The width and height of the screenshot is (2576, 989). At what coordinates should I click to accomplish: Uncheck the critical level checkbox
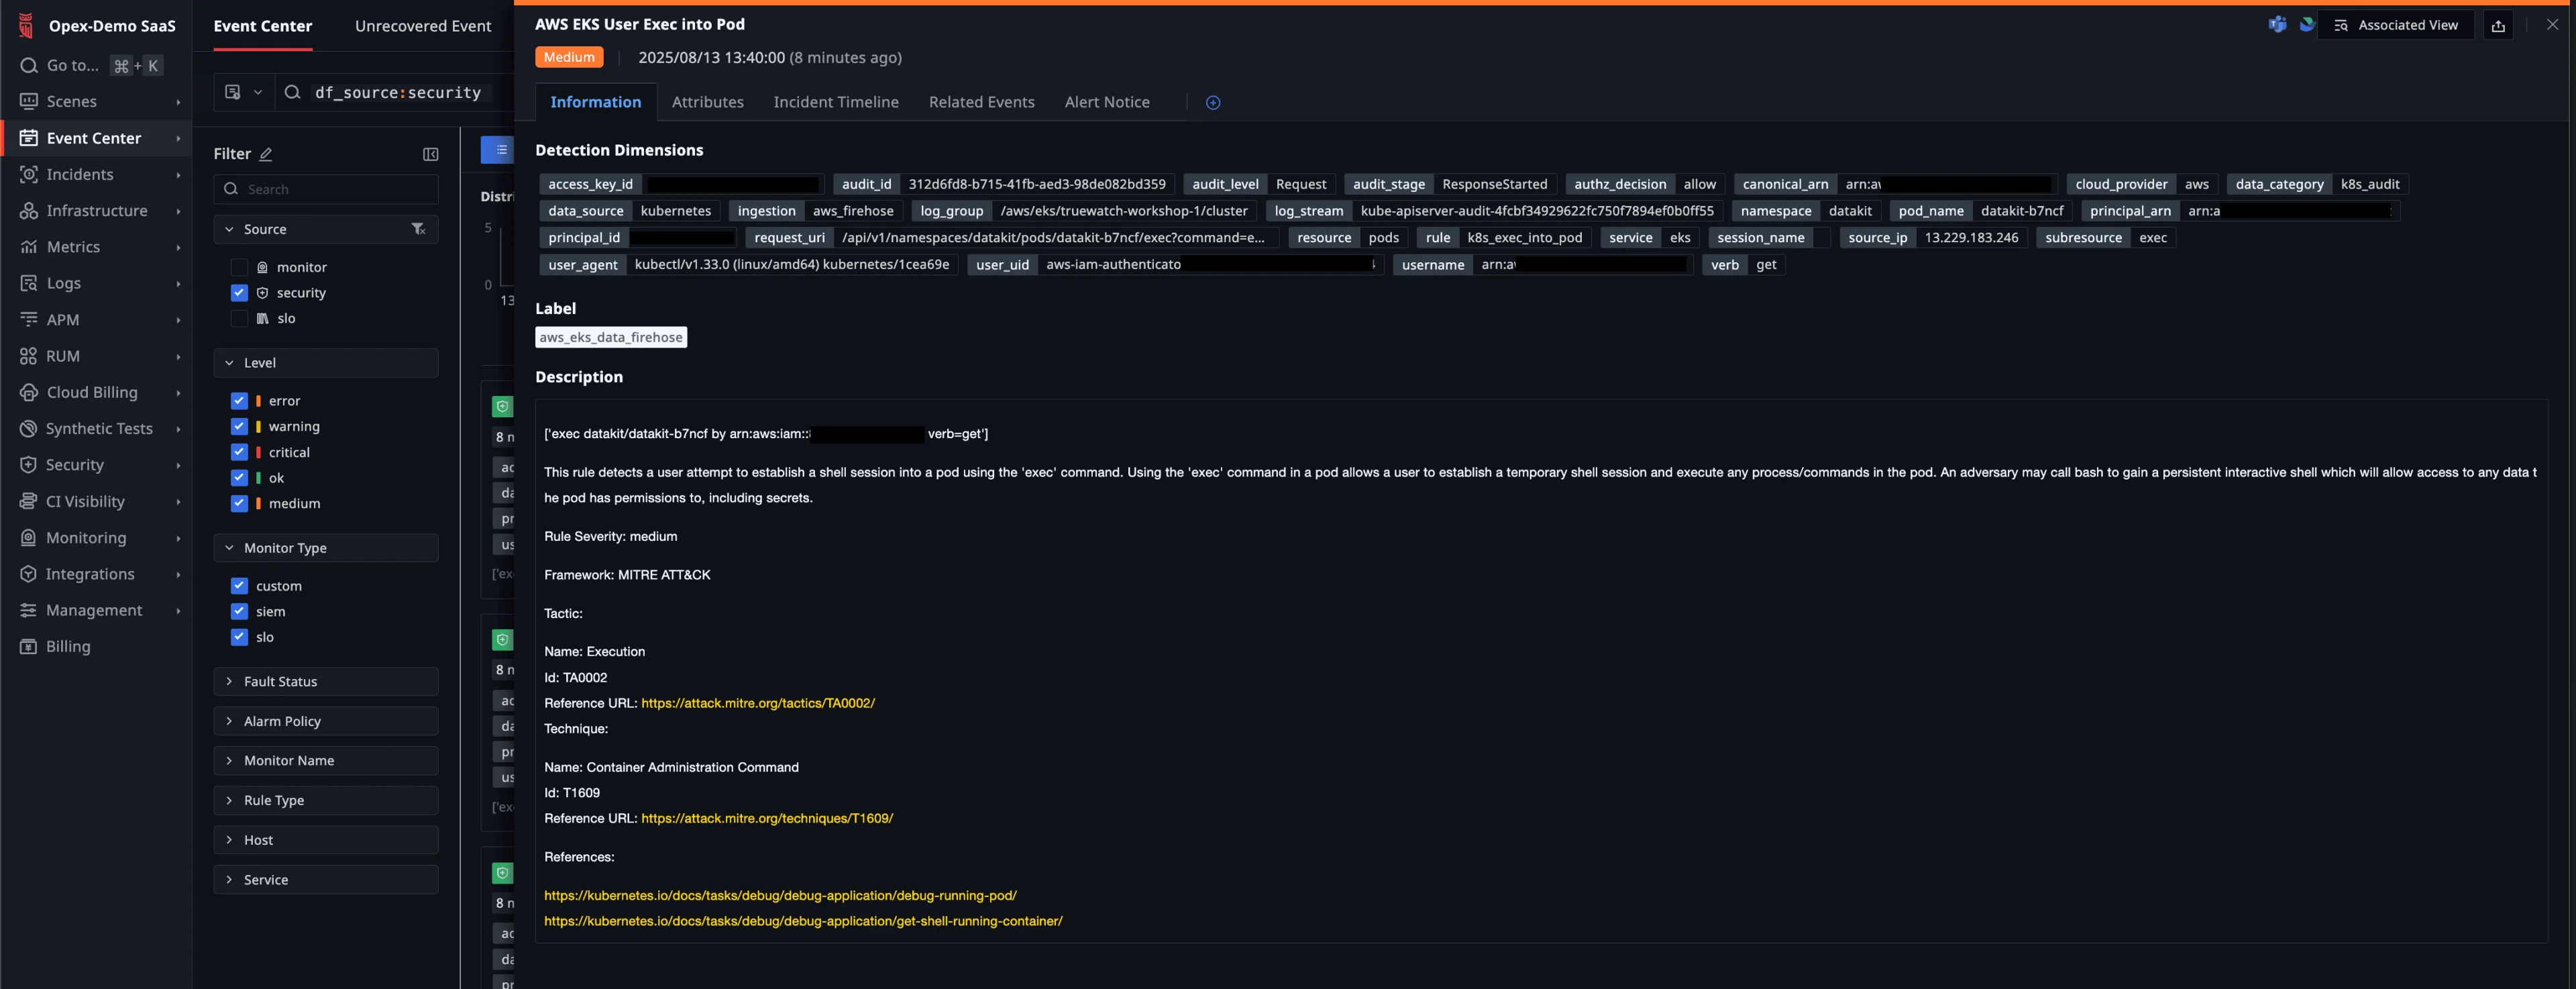[x=239, y=452]
